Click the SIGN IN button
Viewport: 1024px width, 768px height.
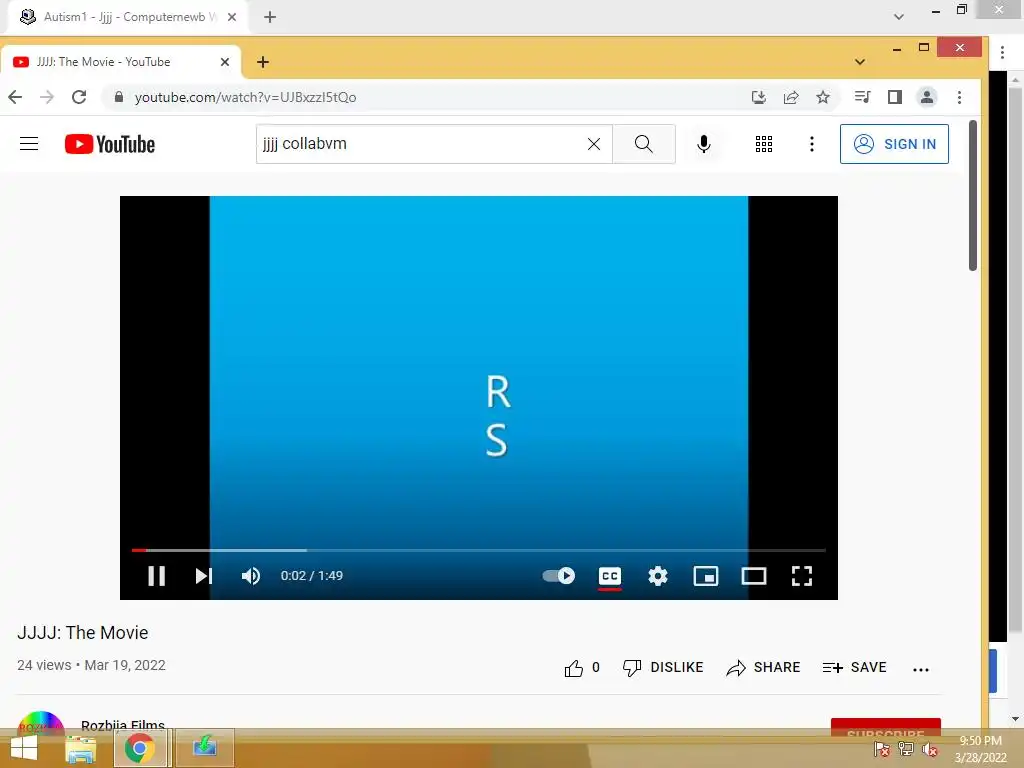click(x=894, y=144)
